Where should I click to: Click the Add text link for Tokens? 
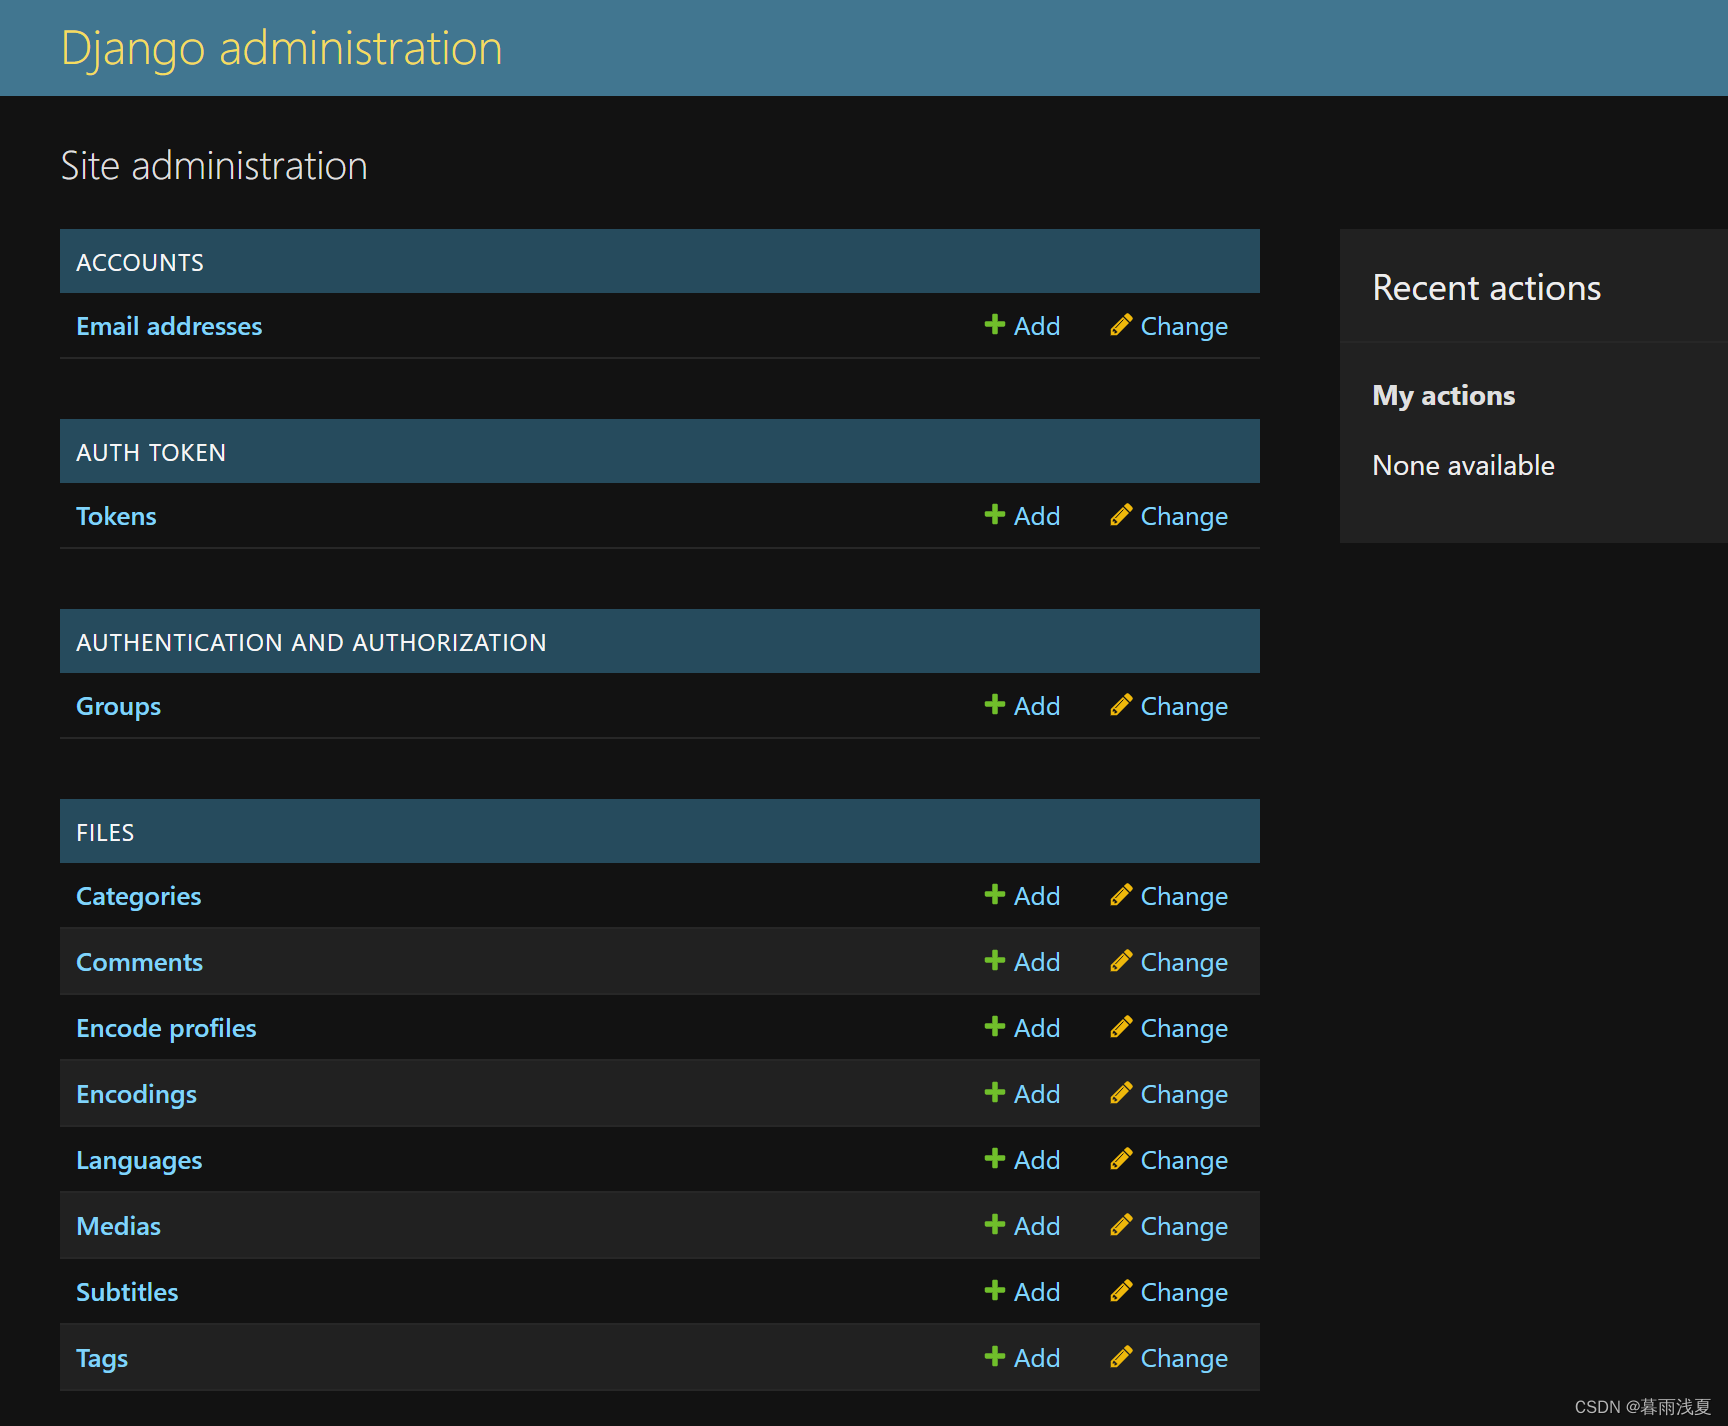coord(1037,516)
